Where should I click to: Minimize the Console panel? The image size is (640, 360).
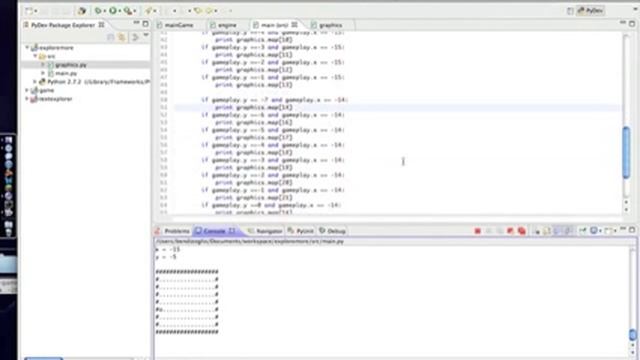[623, 230]
